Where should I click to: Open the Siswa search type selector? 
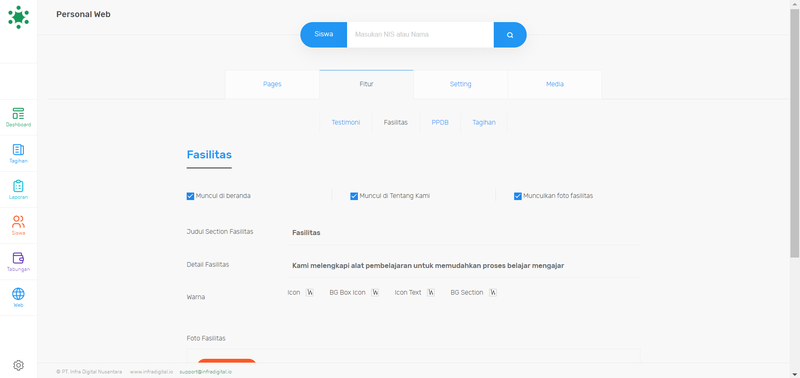[323, 35]
